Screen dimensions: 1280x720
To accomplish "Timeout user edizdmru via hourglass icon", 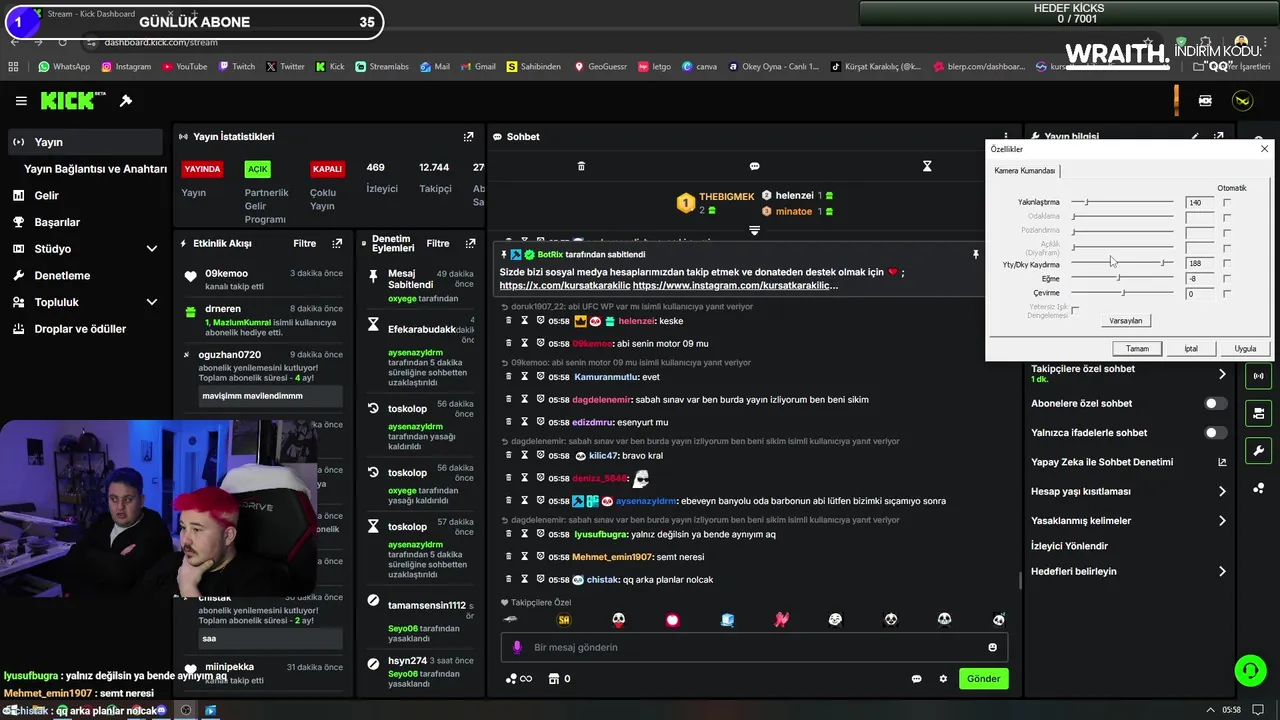I will click(x=524, y=422).
